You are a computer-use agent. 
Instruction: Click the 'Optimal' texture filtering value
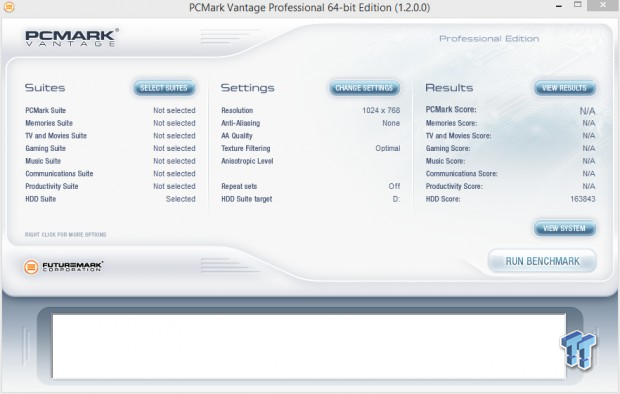point(388,148)
